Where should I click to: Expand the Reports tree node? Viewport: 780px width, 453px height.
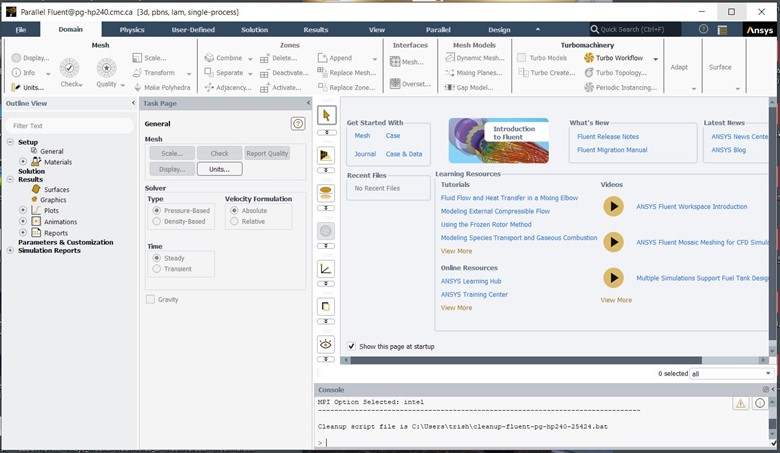point(22,232)
